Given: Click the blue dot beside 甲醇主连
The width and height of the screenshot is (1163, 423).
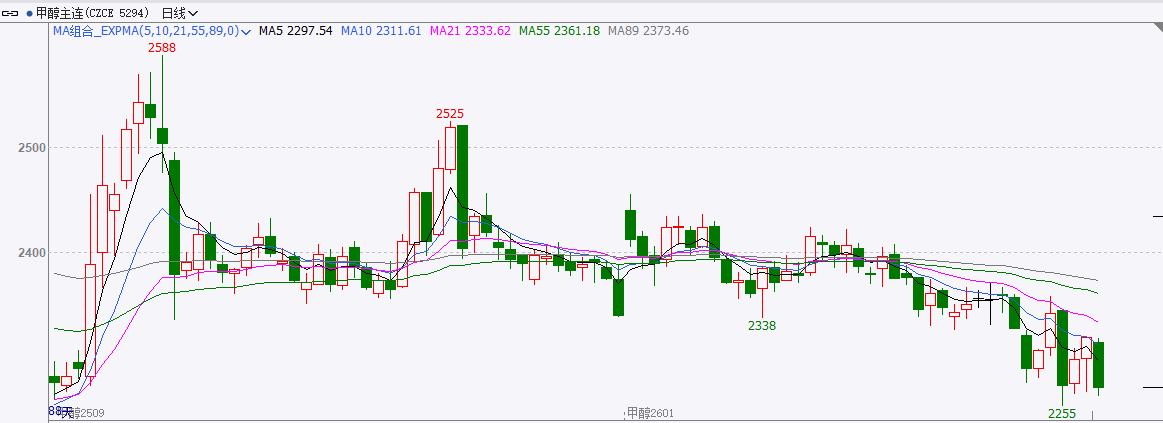Looking at the screenshot, I should 29,13.
